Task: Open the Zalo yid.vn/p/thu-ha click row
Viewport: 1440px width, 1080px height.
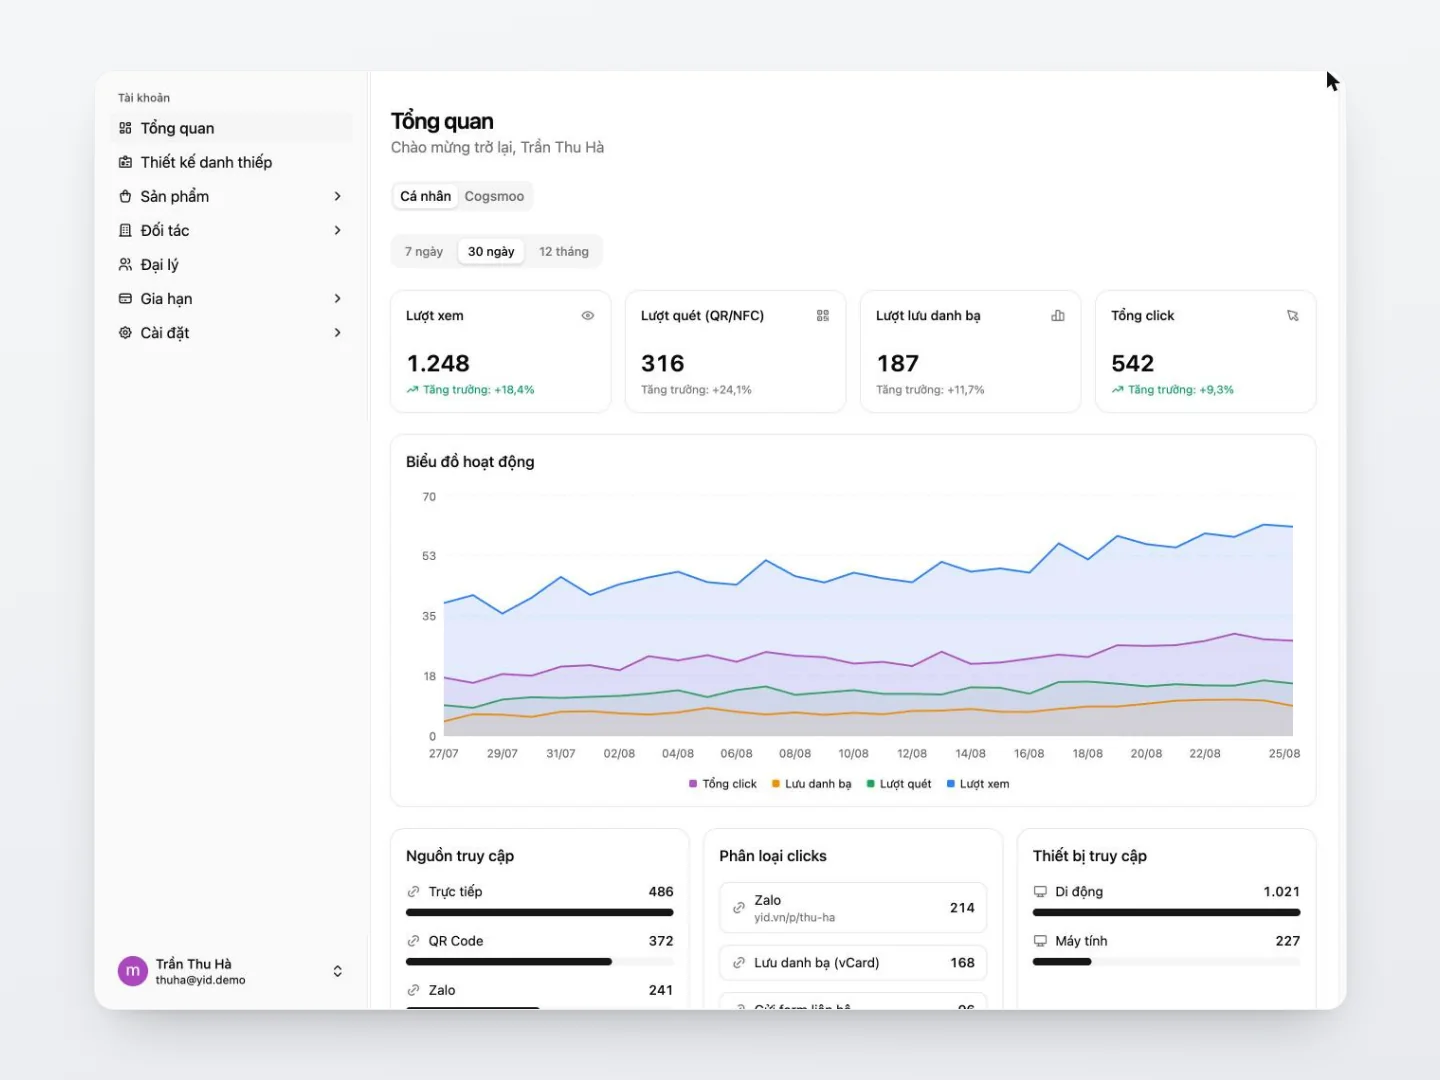Action: point(853,908)
